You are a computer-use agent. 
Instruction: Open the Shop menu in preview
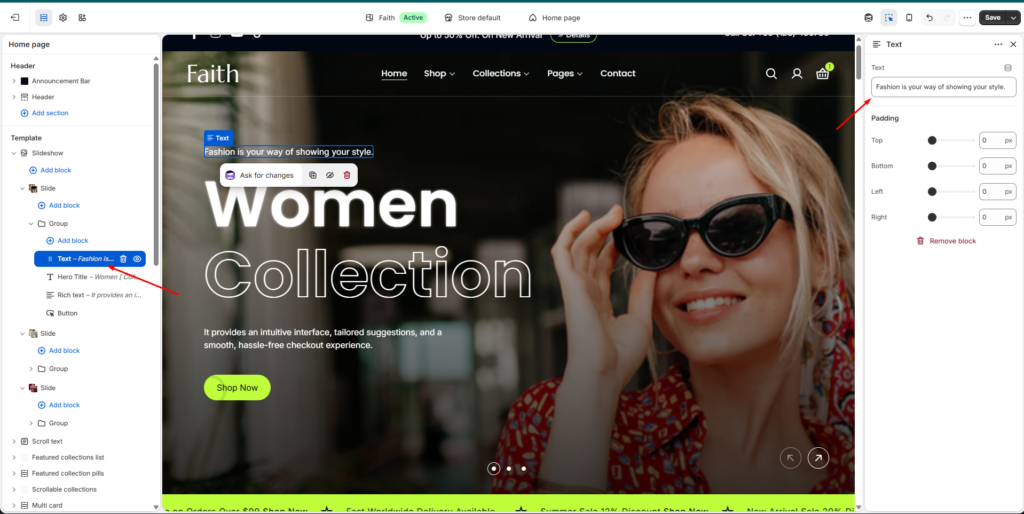(440, 73)
